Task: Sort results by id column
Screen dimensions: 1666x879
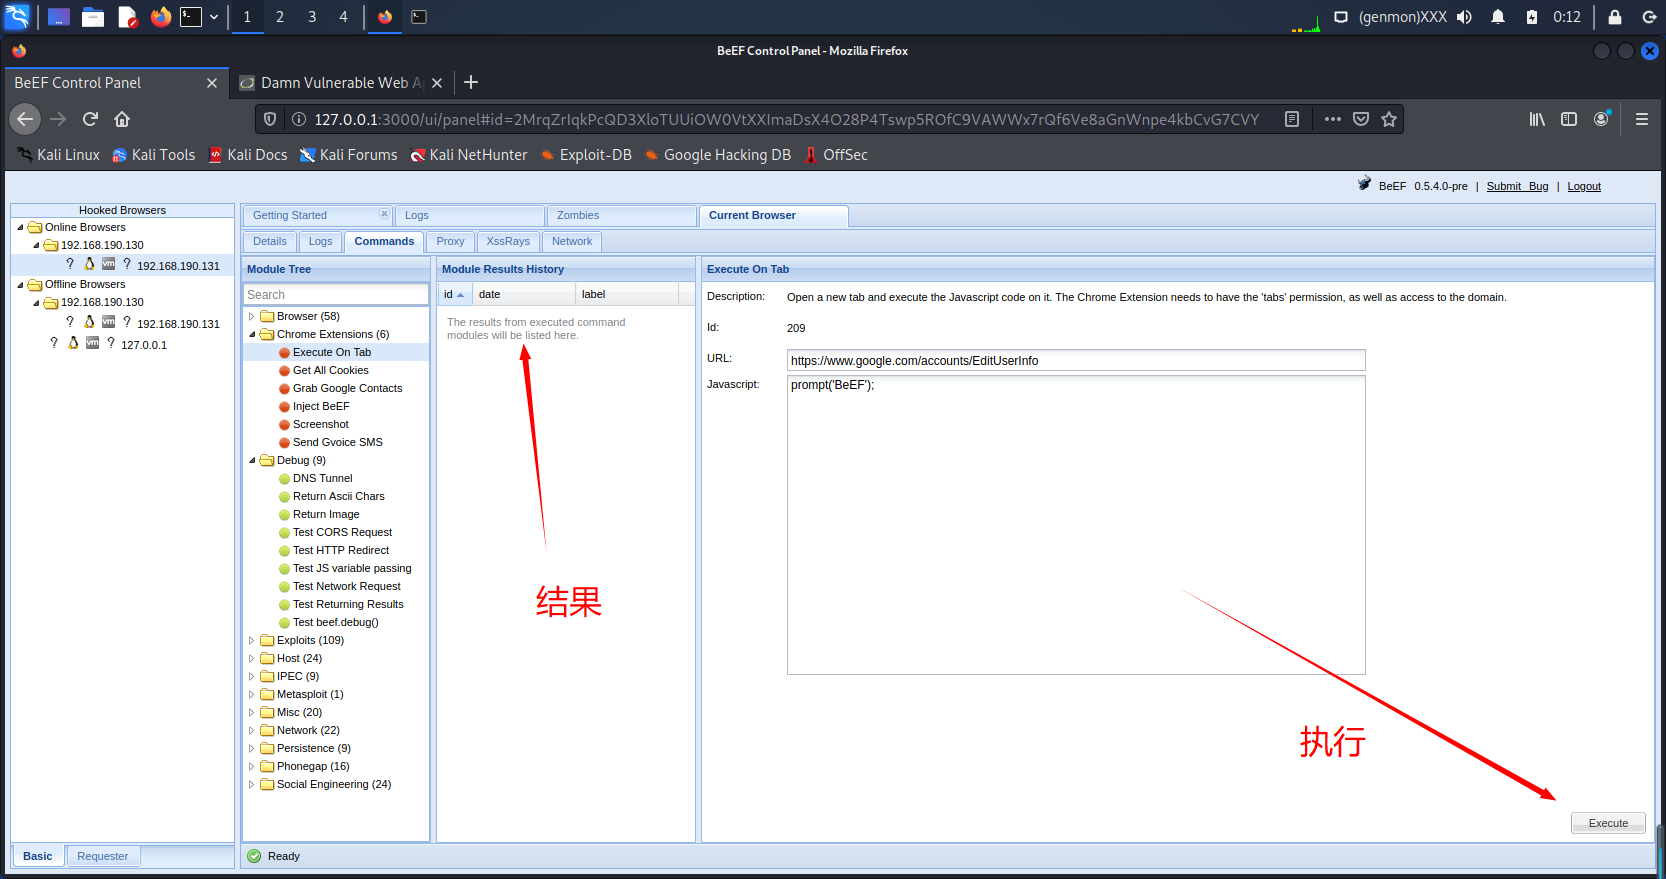Action: pos(456,294)
